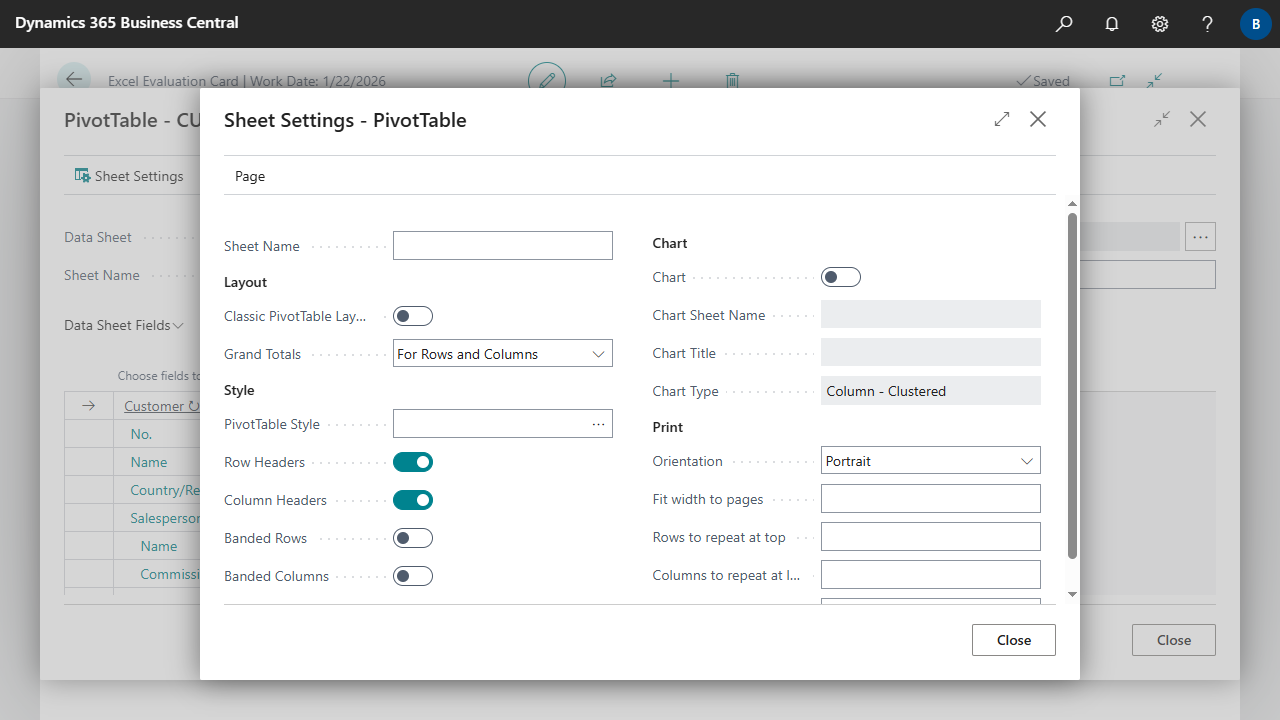Viewport: 1280px width, 720px height.
Task: Collapse the Data Sheet Fields section
Action: [x=123, y=325]
